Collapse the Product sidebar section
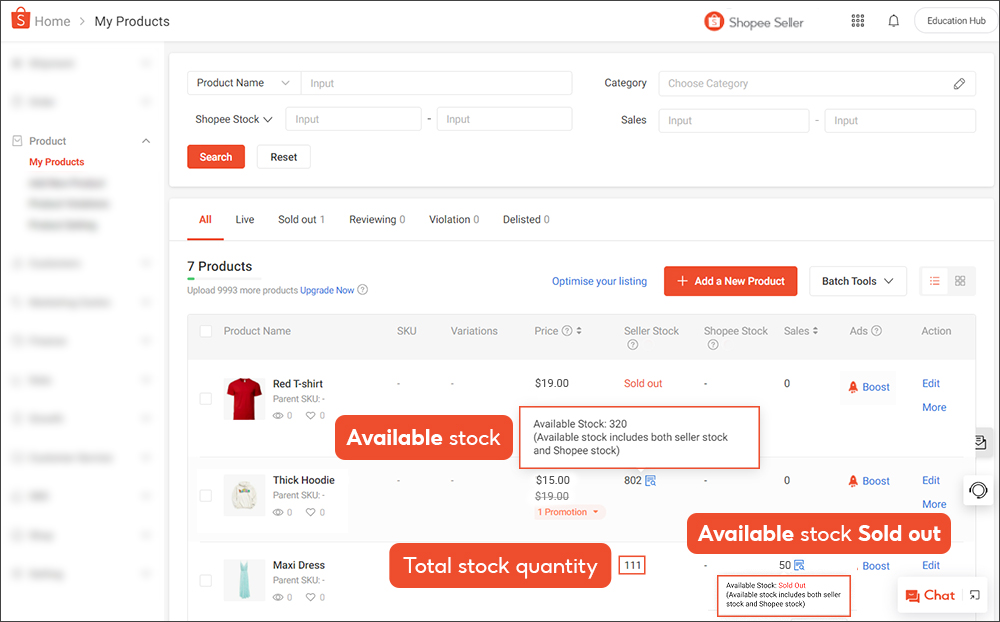This screenshot has height=622, width=1000. pyautogui.click(x=145, y=140)
